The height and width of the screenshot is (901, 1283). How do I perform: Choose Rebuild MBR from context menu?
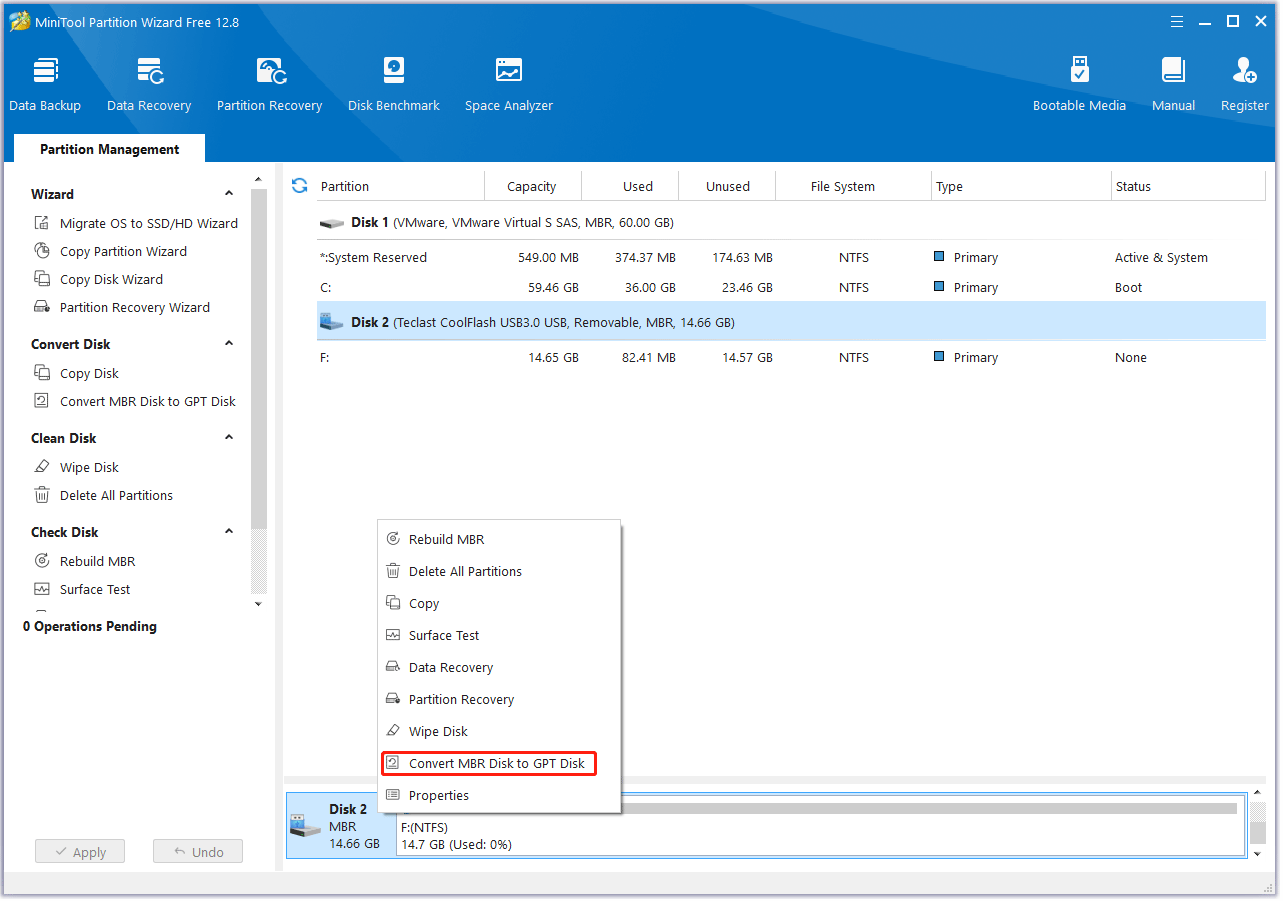tap(499, 539)
